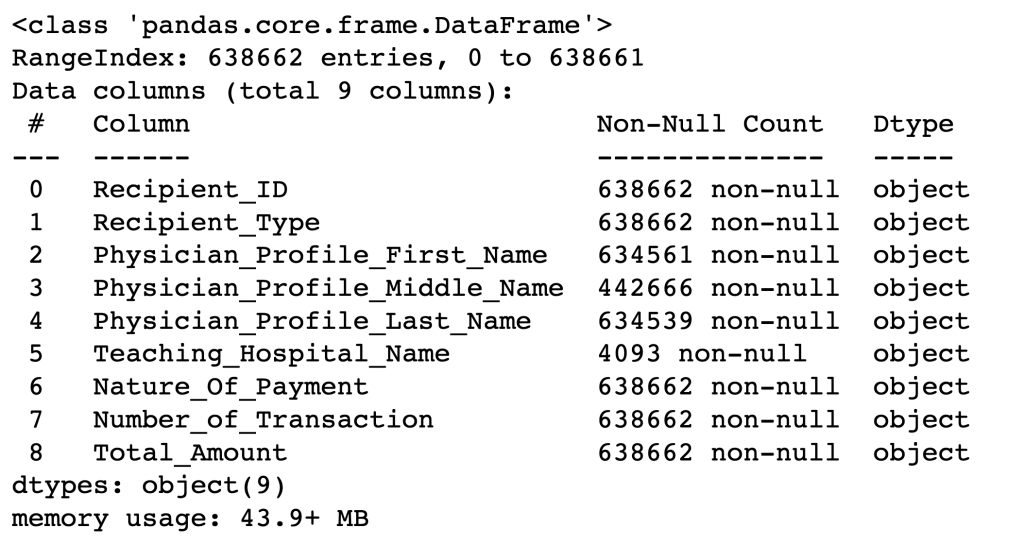Click the '634539 non-null' count value
1024x545 pixels.
[718, 321]
